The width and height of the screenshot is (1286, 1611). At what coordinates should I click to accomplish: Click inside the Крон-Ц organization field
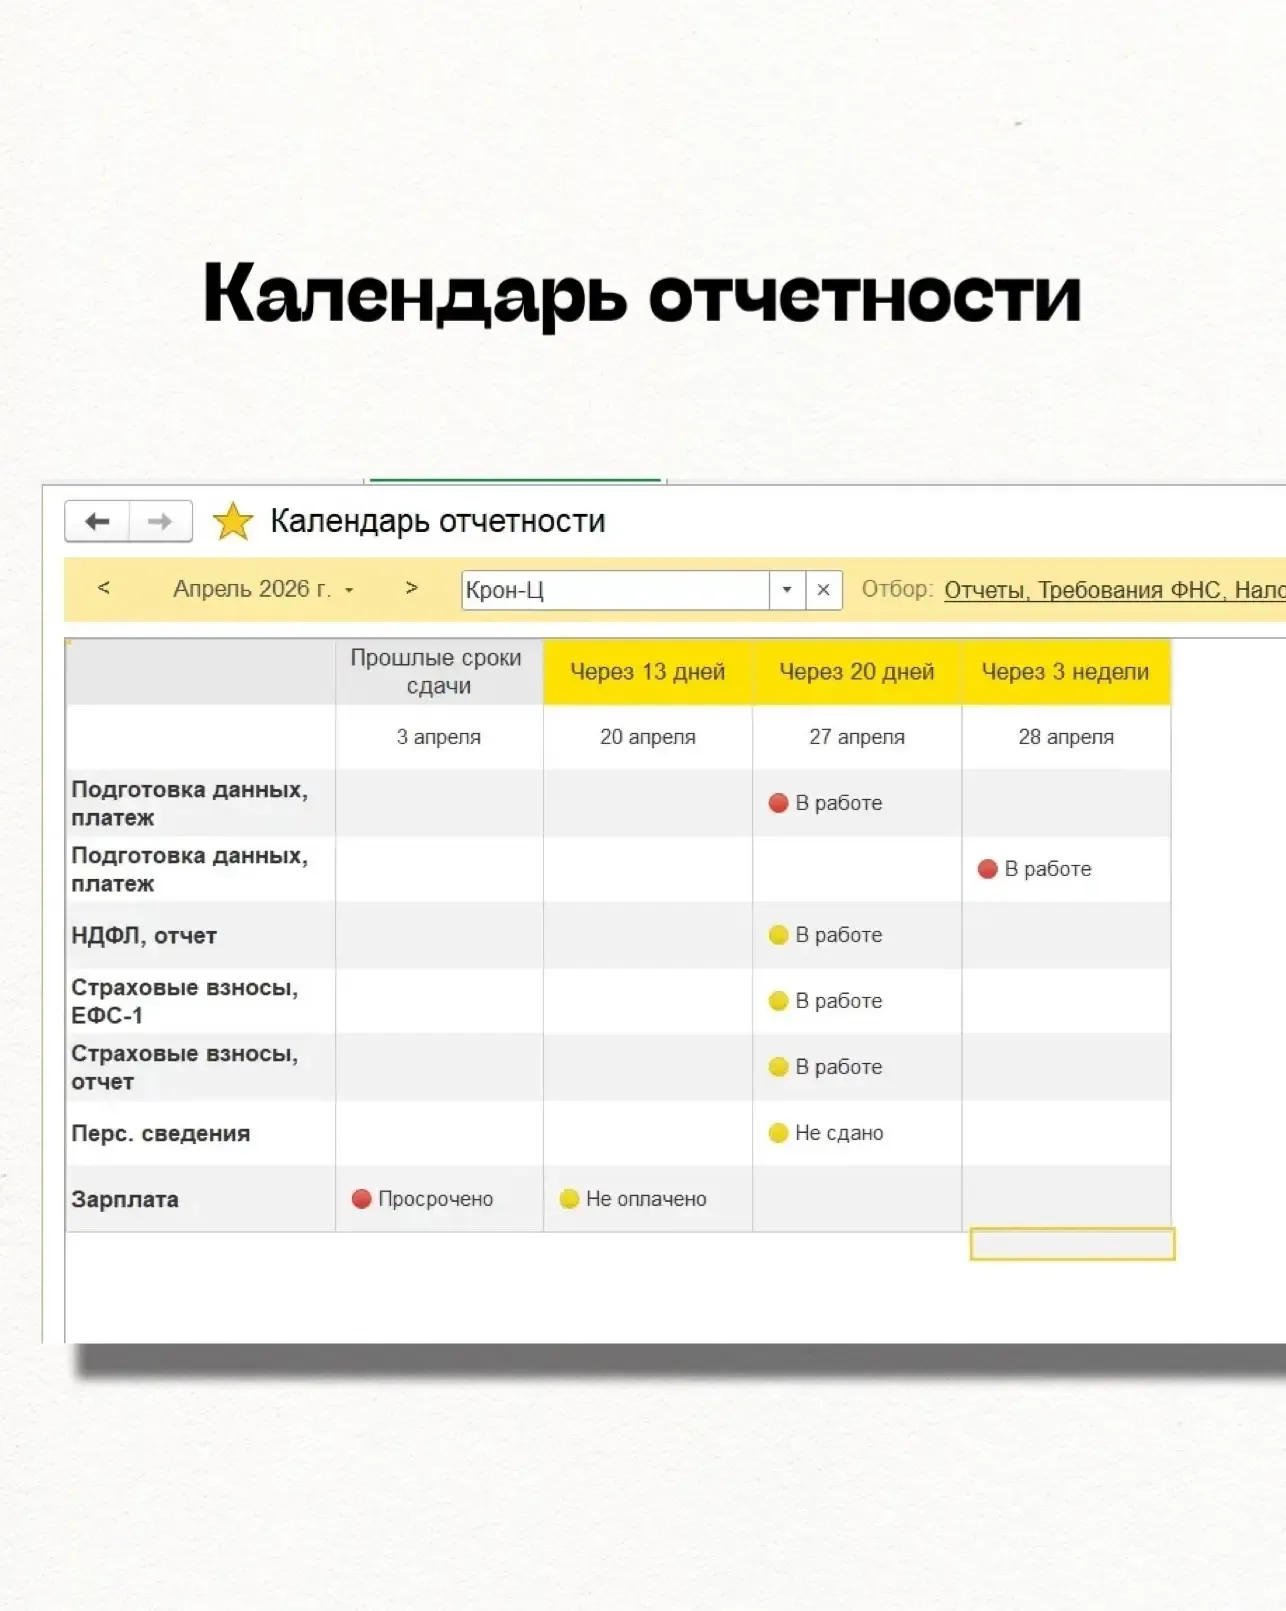point(614,590)
